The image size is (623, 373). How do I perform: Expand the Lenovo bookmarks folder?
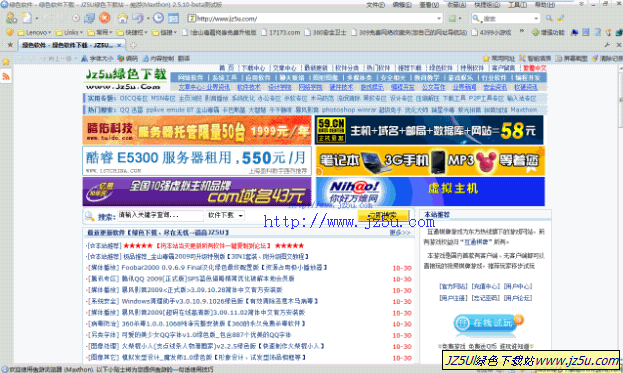pyautogui.click(x=34, y=33)
